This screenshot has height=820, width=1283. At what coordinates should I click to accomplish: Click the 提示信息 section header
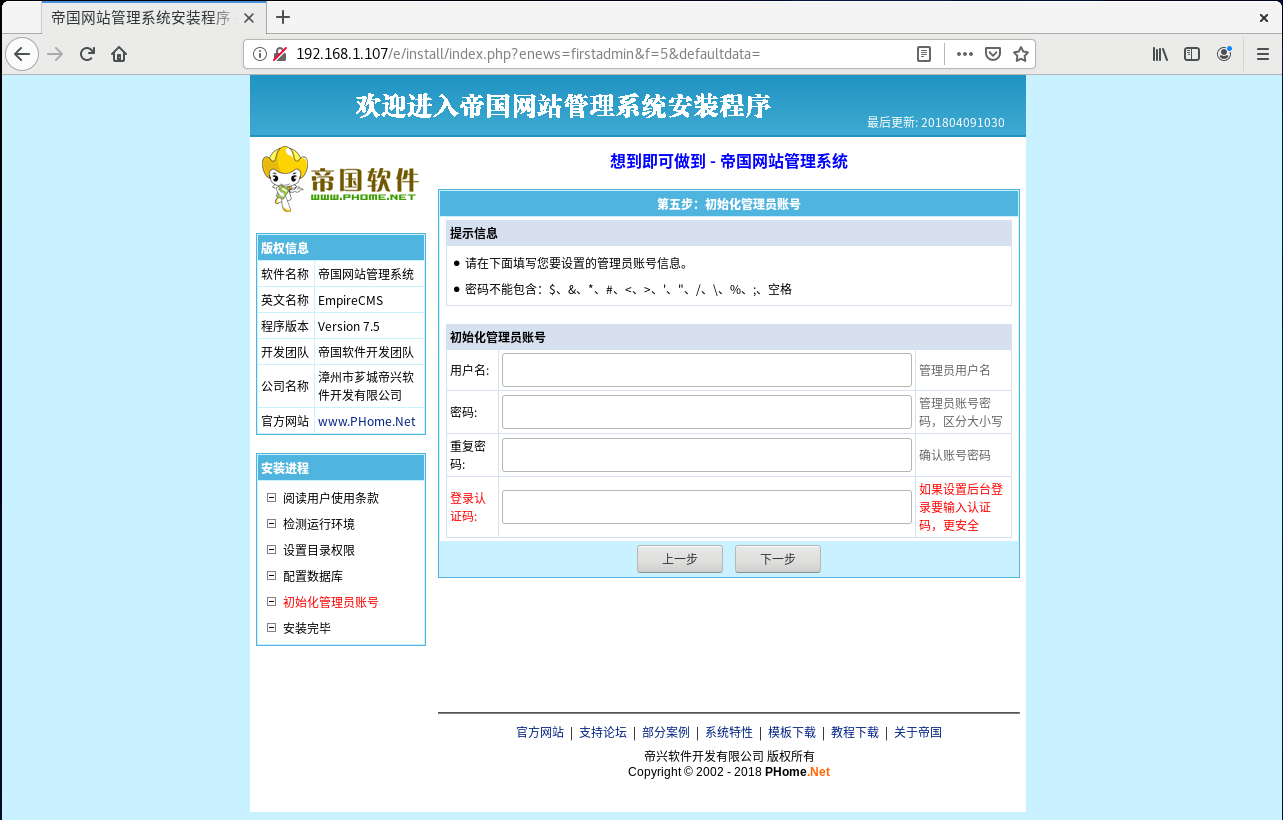[x=728, y=233]
